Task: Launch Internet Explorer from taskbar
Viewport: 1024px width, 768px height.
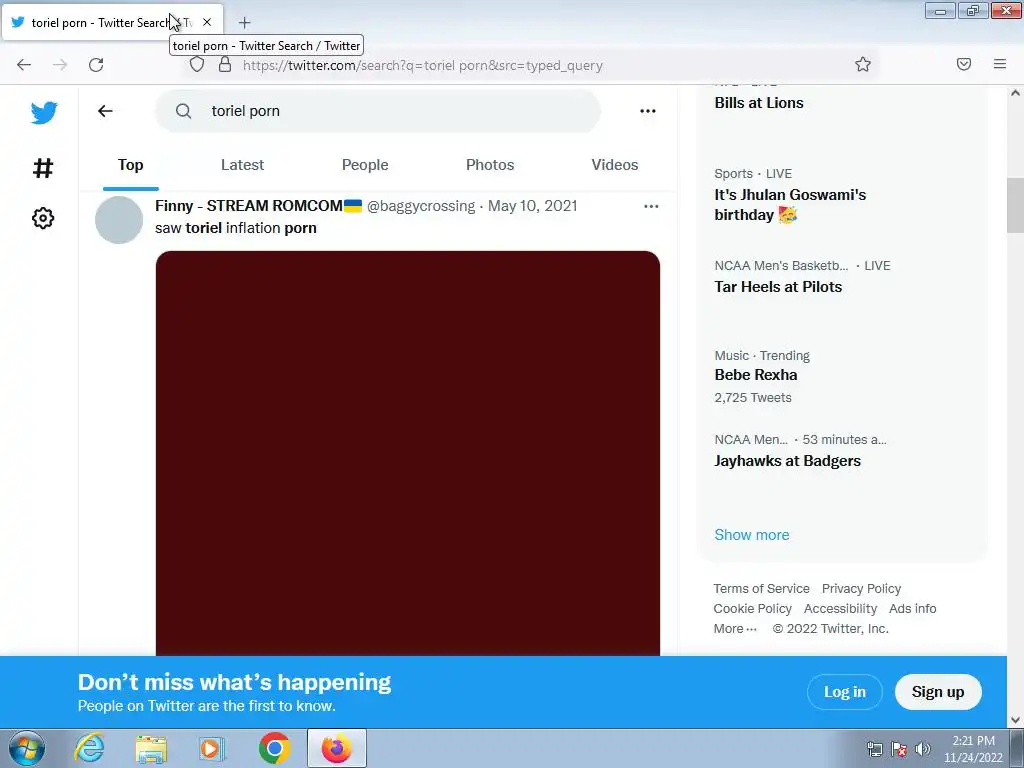Action: coord(89,748)
